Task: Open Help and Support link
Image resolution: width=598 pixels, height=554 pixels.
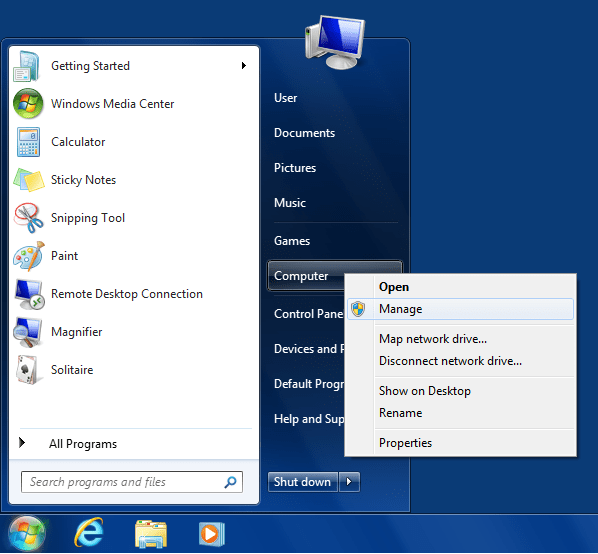Action: click(x=309, y=419)
